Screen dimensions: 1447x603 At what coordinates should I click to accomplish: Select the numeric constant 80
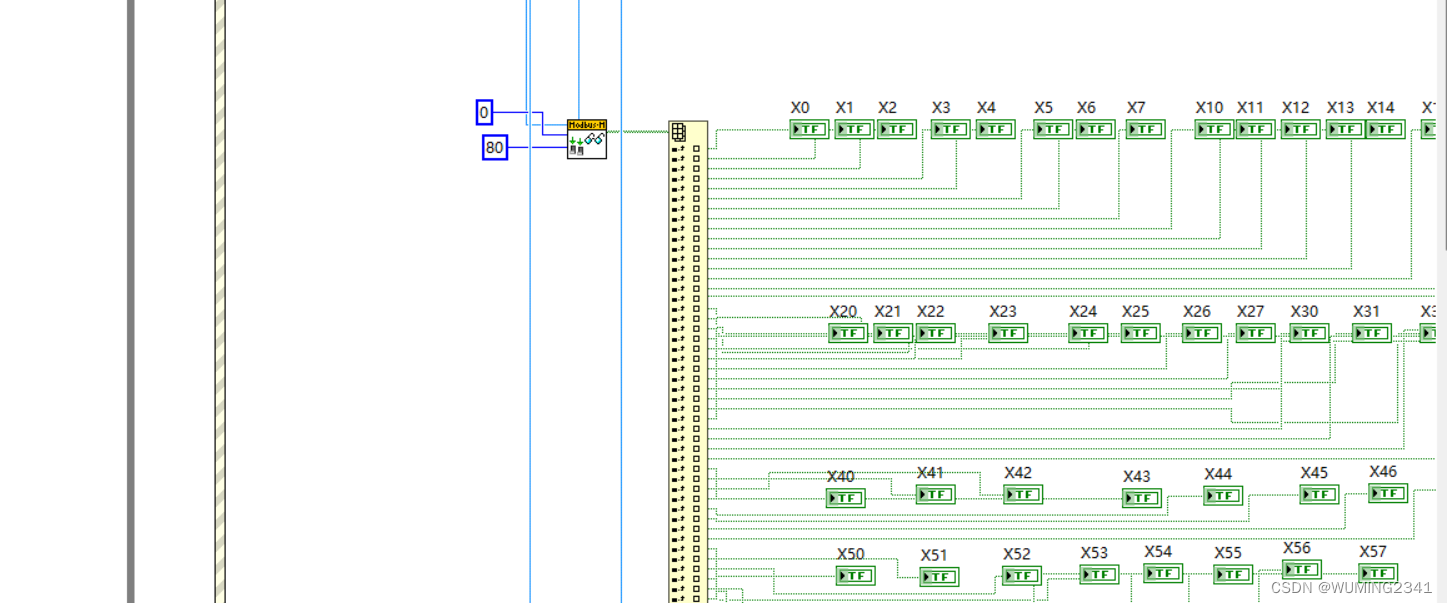(494, 148)
